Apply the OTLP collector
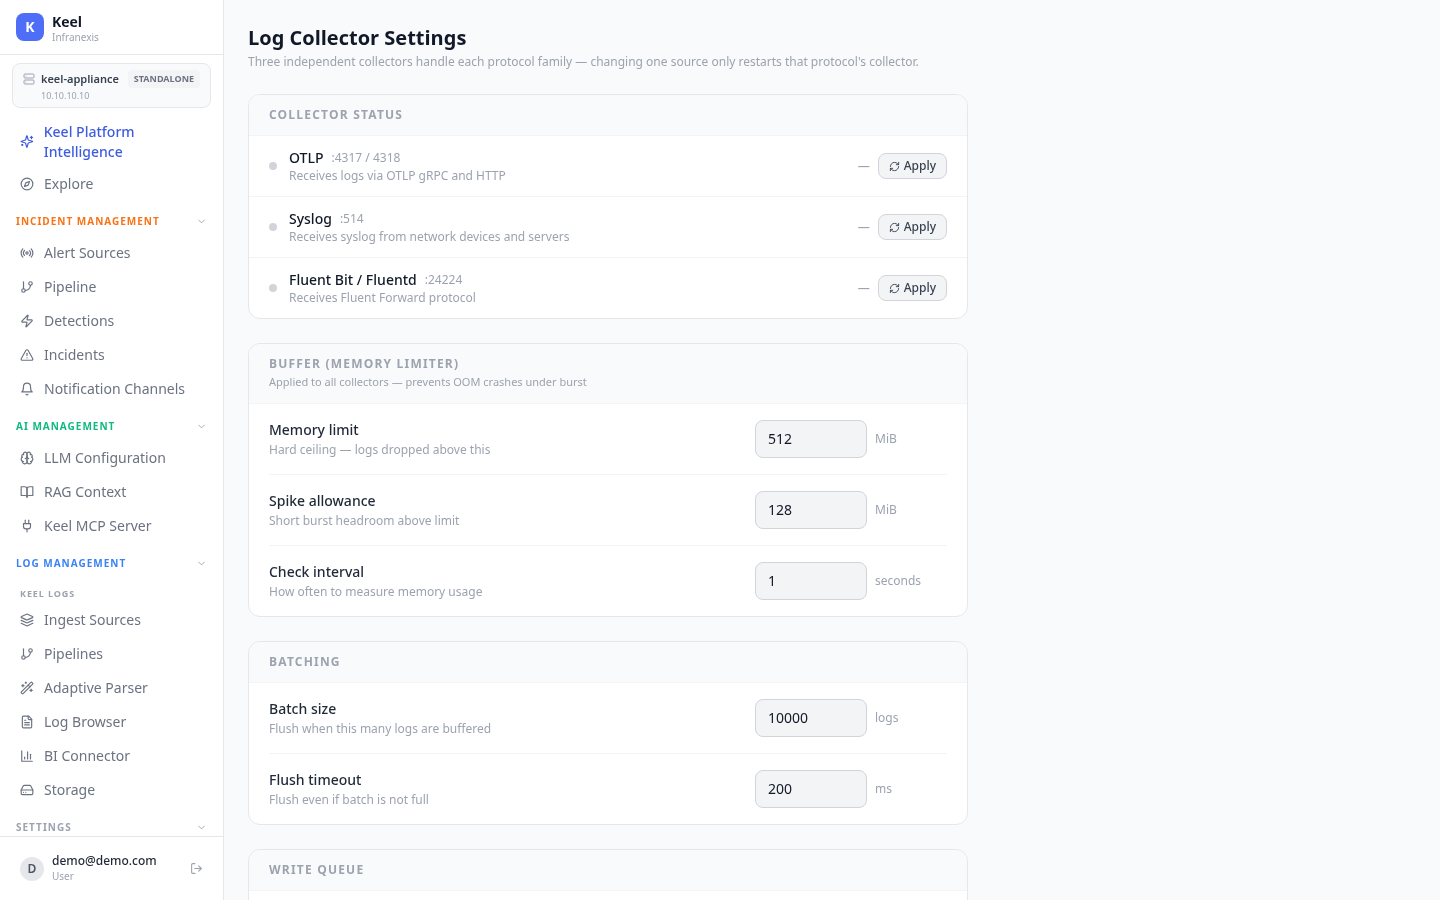 [912, 166]
